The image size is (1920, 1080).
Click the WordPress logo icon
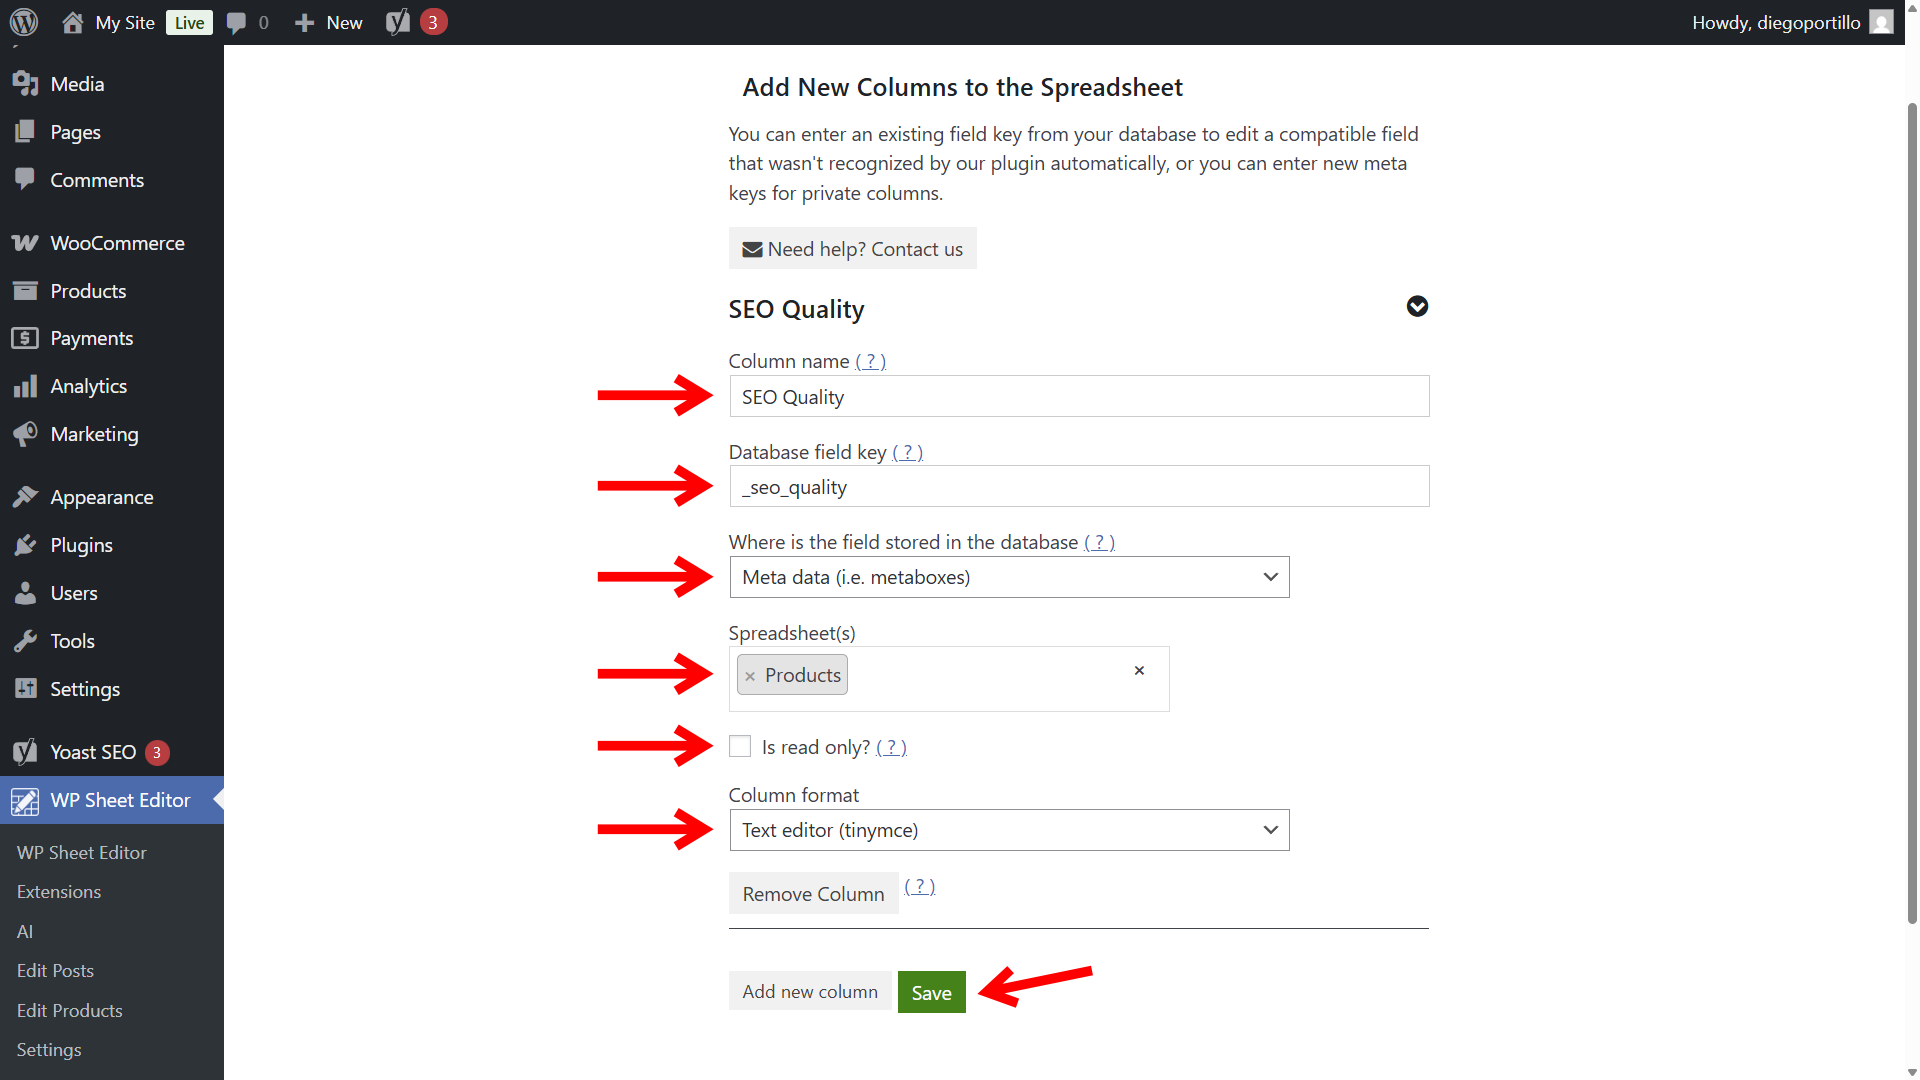pyautogui.click(x=24, y=22)
